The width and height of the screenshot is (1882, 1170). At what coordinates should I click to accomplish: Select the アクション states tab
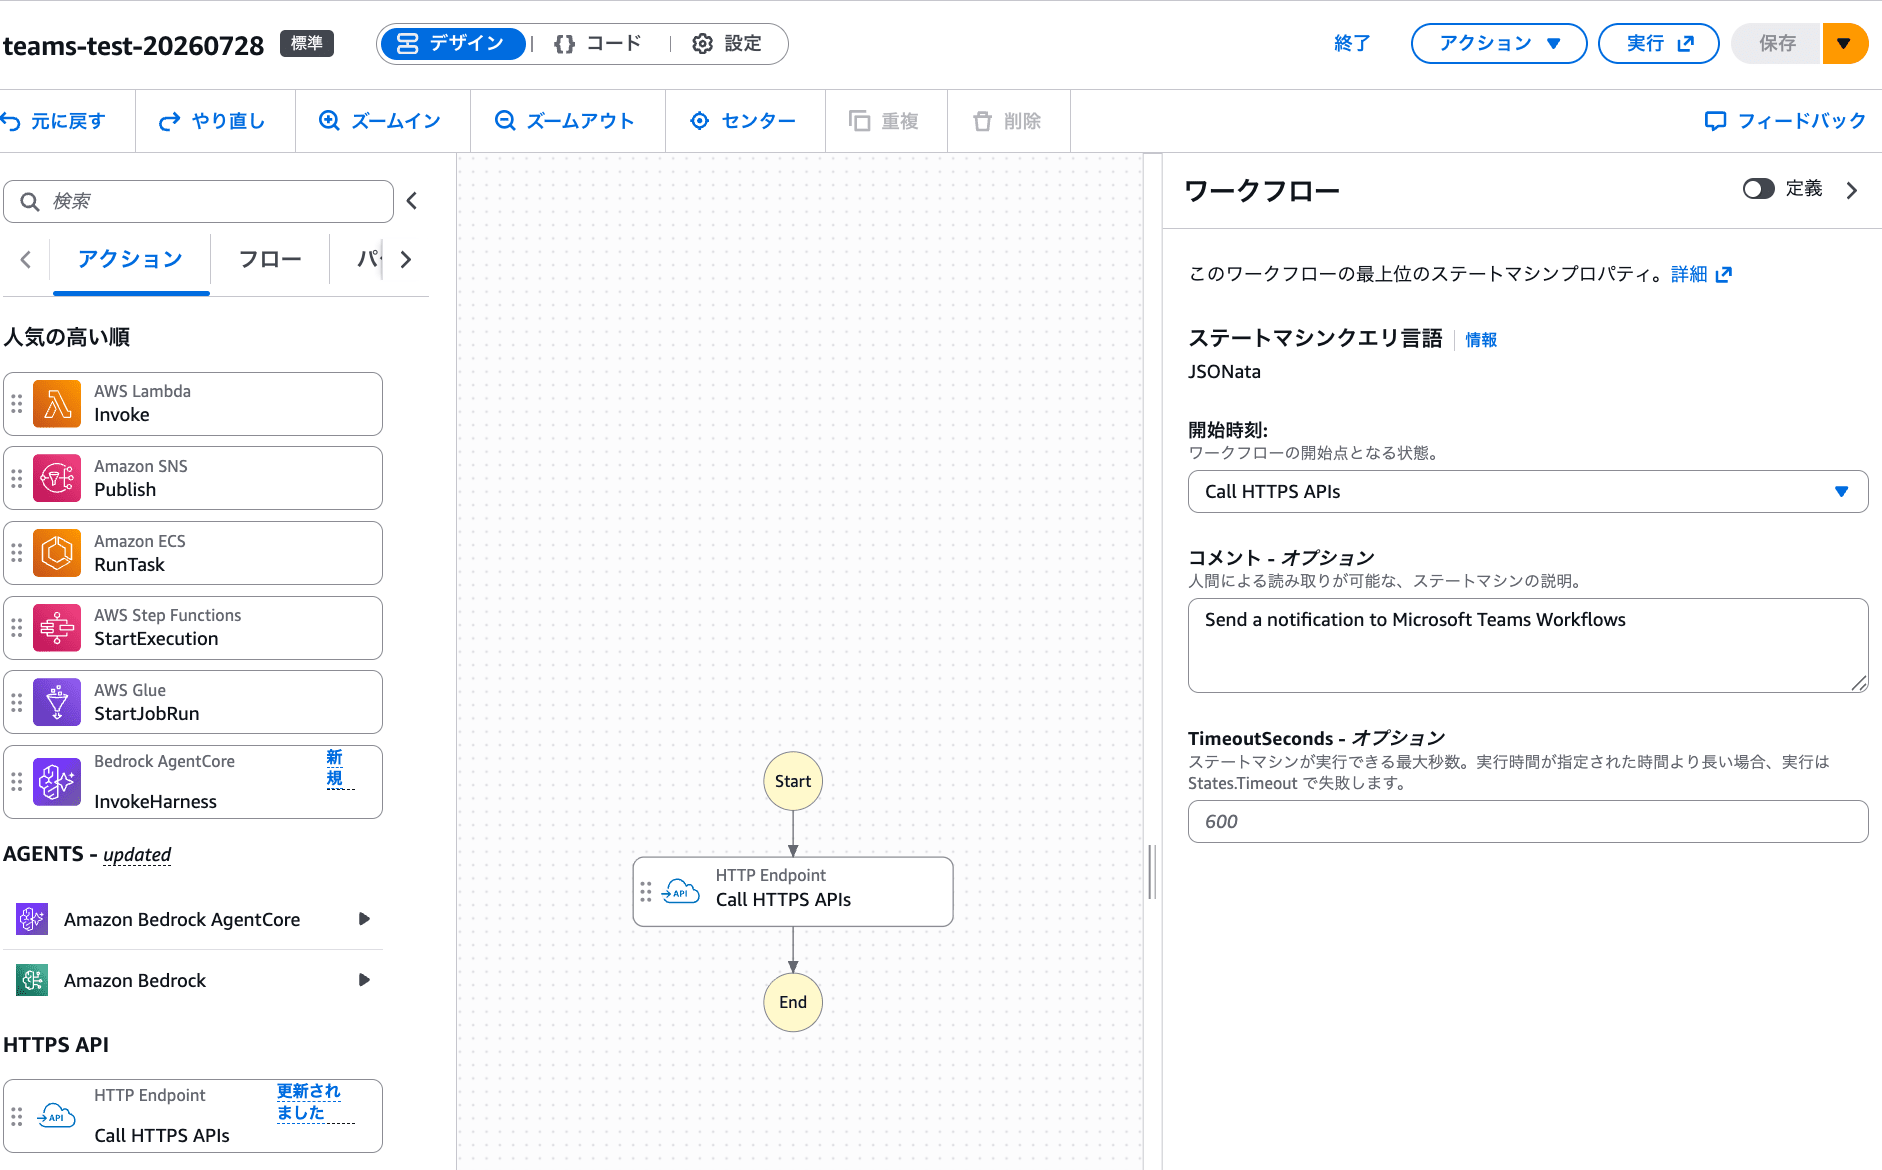click(x=131, y=260)
